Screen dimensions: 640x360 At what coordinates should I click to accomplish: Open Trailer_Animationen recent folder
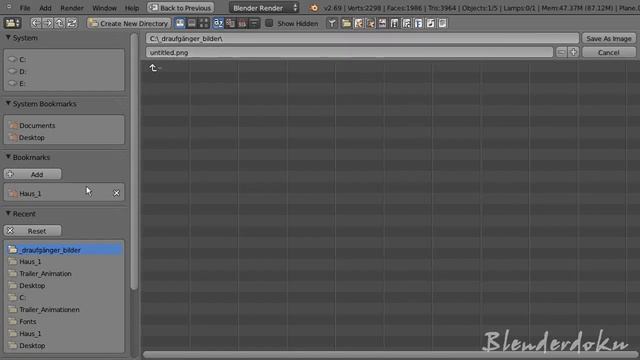click(64, 309)
